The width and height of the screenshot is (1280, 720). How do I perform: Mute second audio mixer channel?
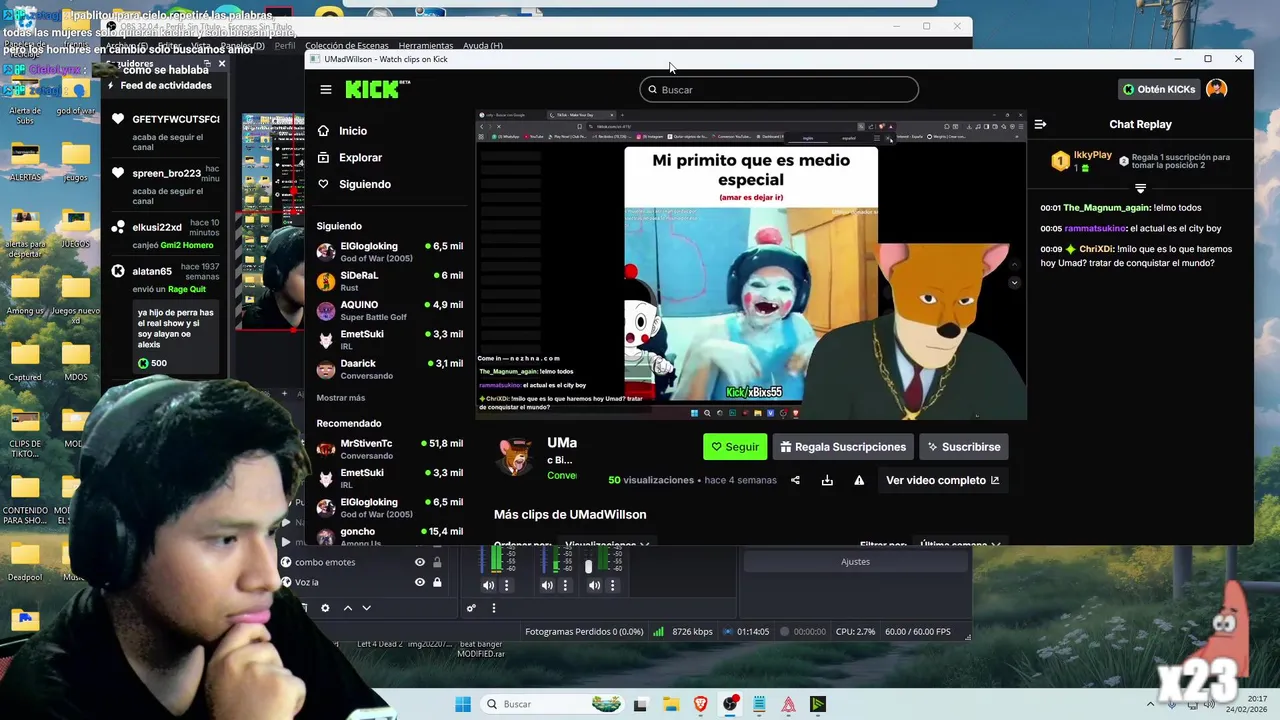(546, 586)
